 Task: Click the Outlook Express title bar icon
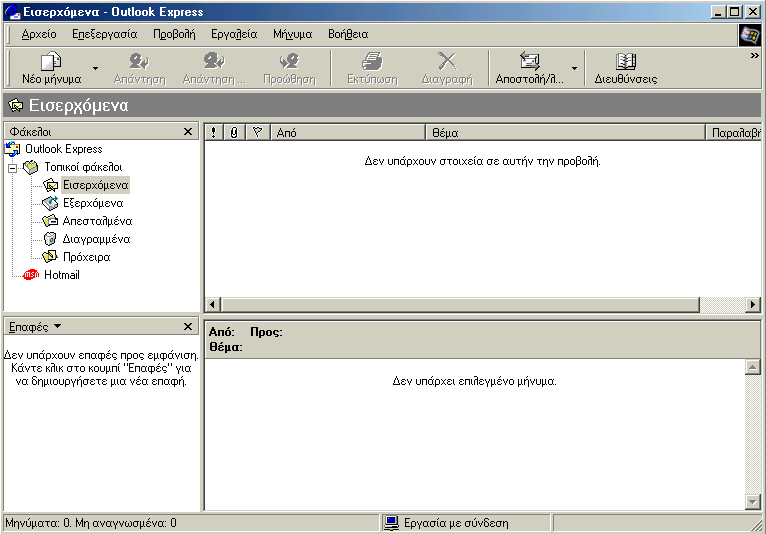coord(13,12)
